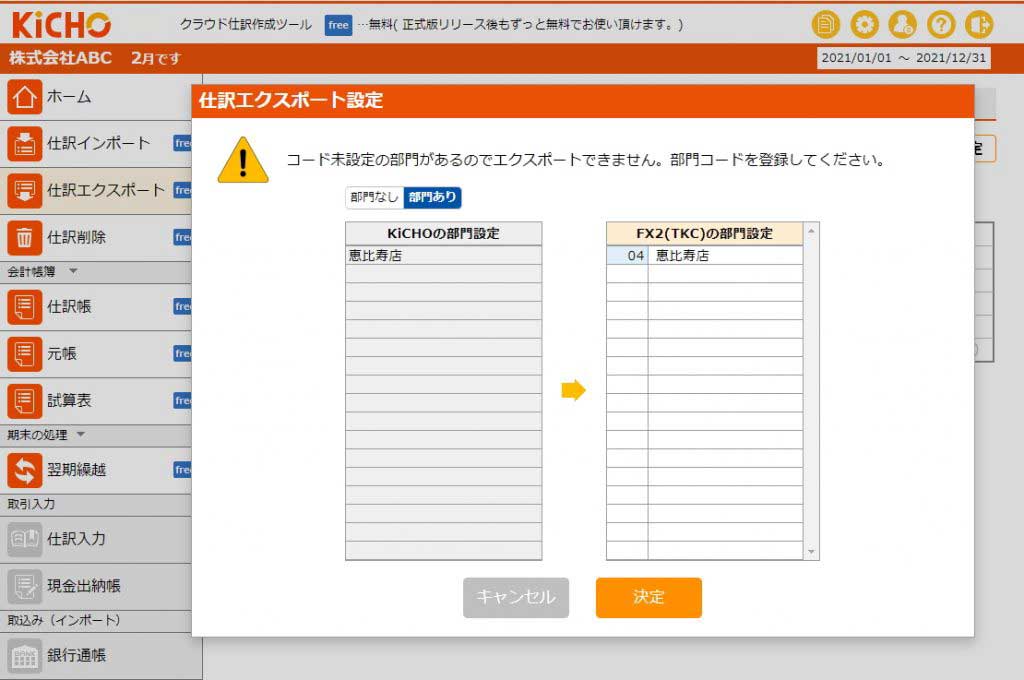The image size is (1024, 680).
Task: Click the 仕訳エクスポート設定 dialog title
Action: (x=291, y=101)
